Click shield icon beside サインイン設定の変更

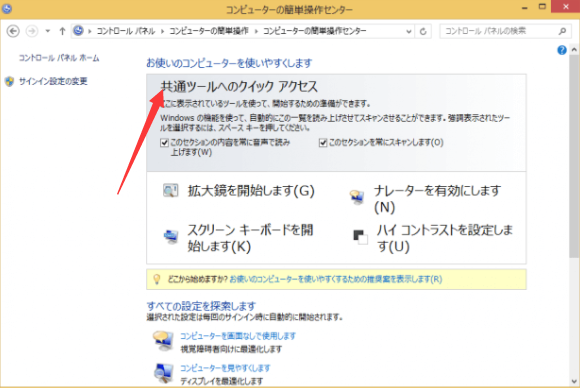click(x=10, y=81)
